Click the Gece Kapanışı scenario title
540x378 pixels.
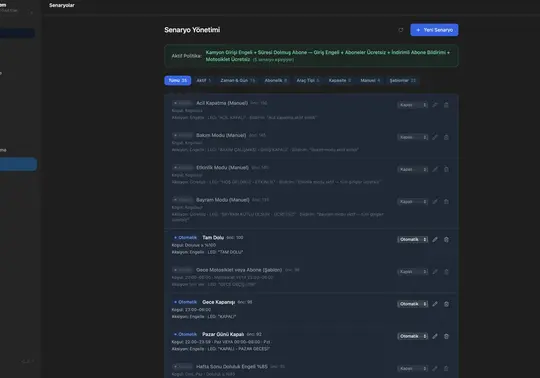218,302
